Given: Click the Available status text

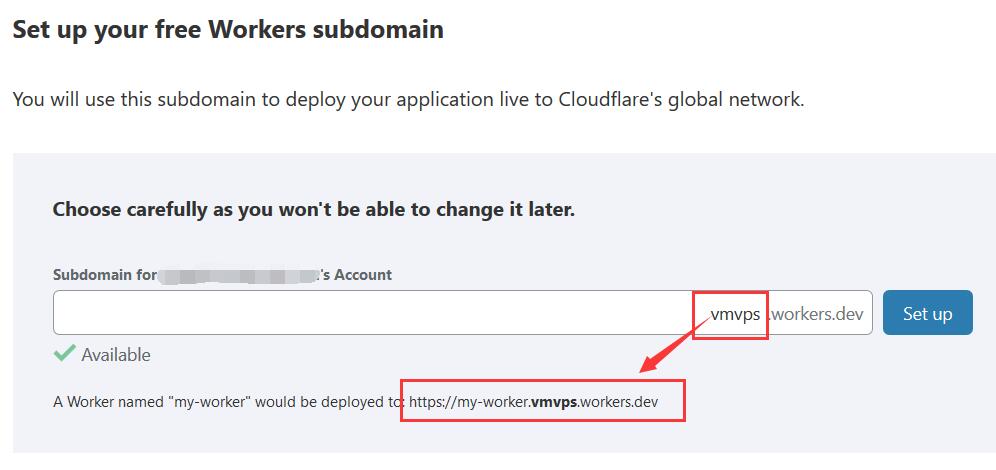Looking at the screenshot, I should point(116,354).
